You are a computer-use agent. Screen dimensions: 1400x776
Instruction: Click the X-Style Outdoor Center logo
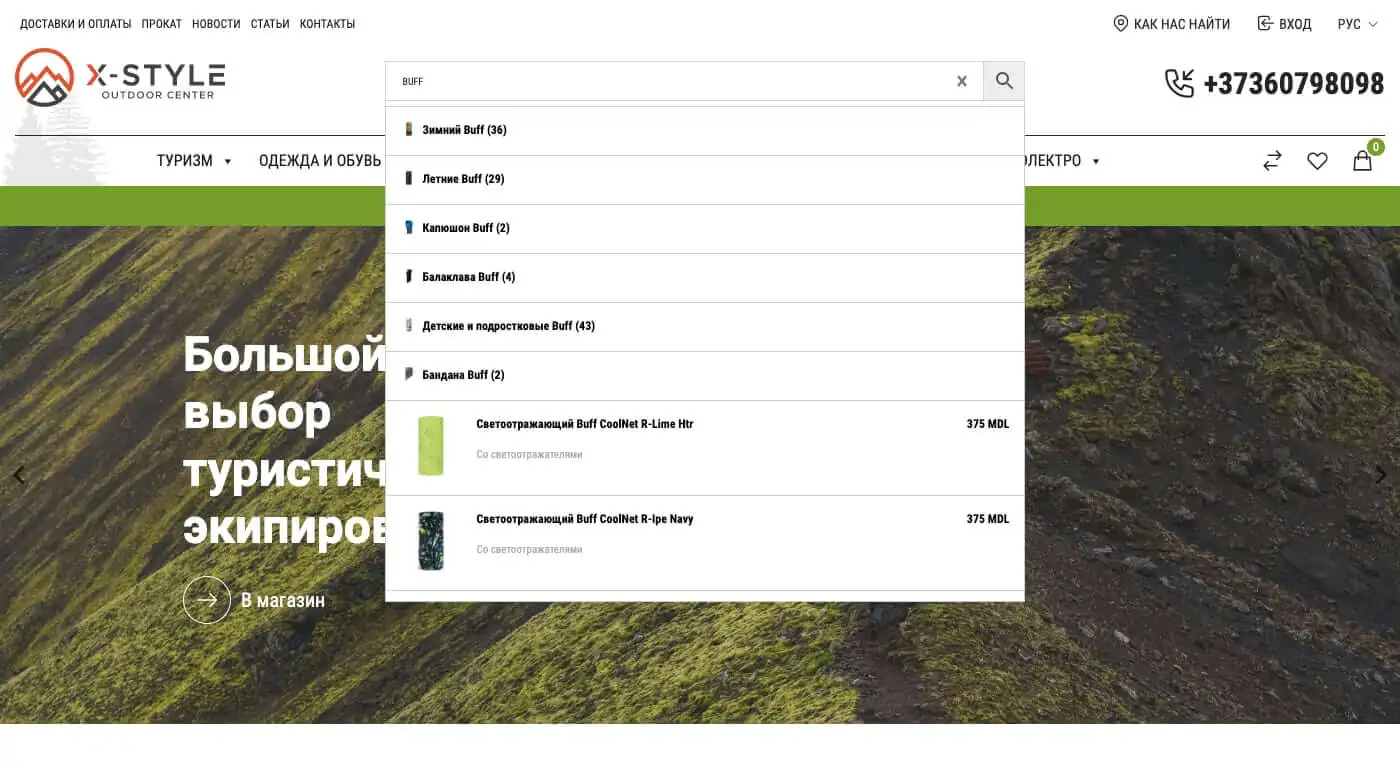[120, 77]
